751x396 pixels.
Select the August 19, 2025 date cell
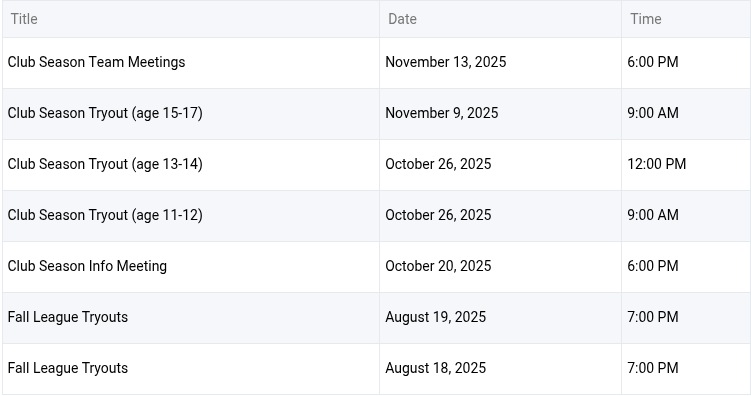pyautogui.click(x=435, y=317)
